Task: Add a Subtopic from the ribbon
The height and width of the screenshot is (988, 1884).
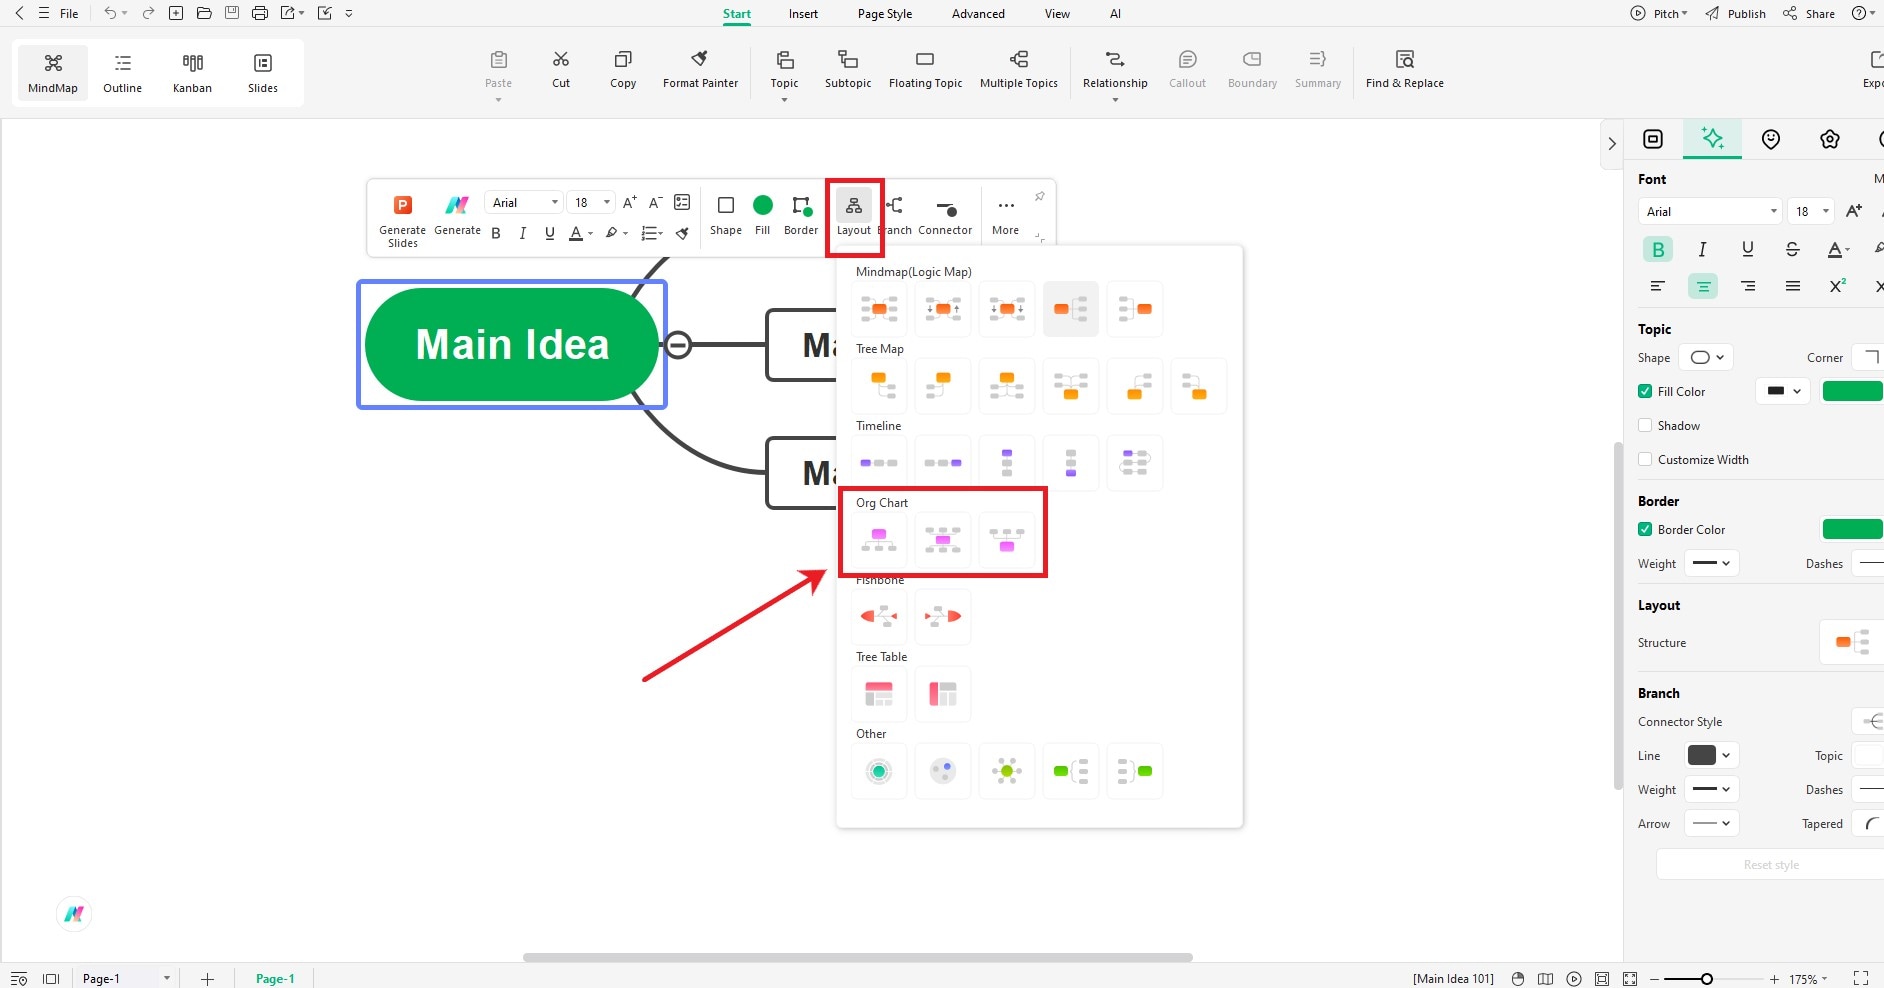Action: [848, 70]
